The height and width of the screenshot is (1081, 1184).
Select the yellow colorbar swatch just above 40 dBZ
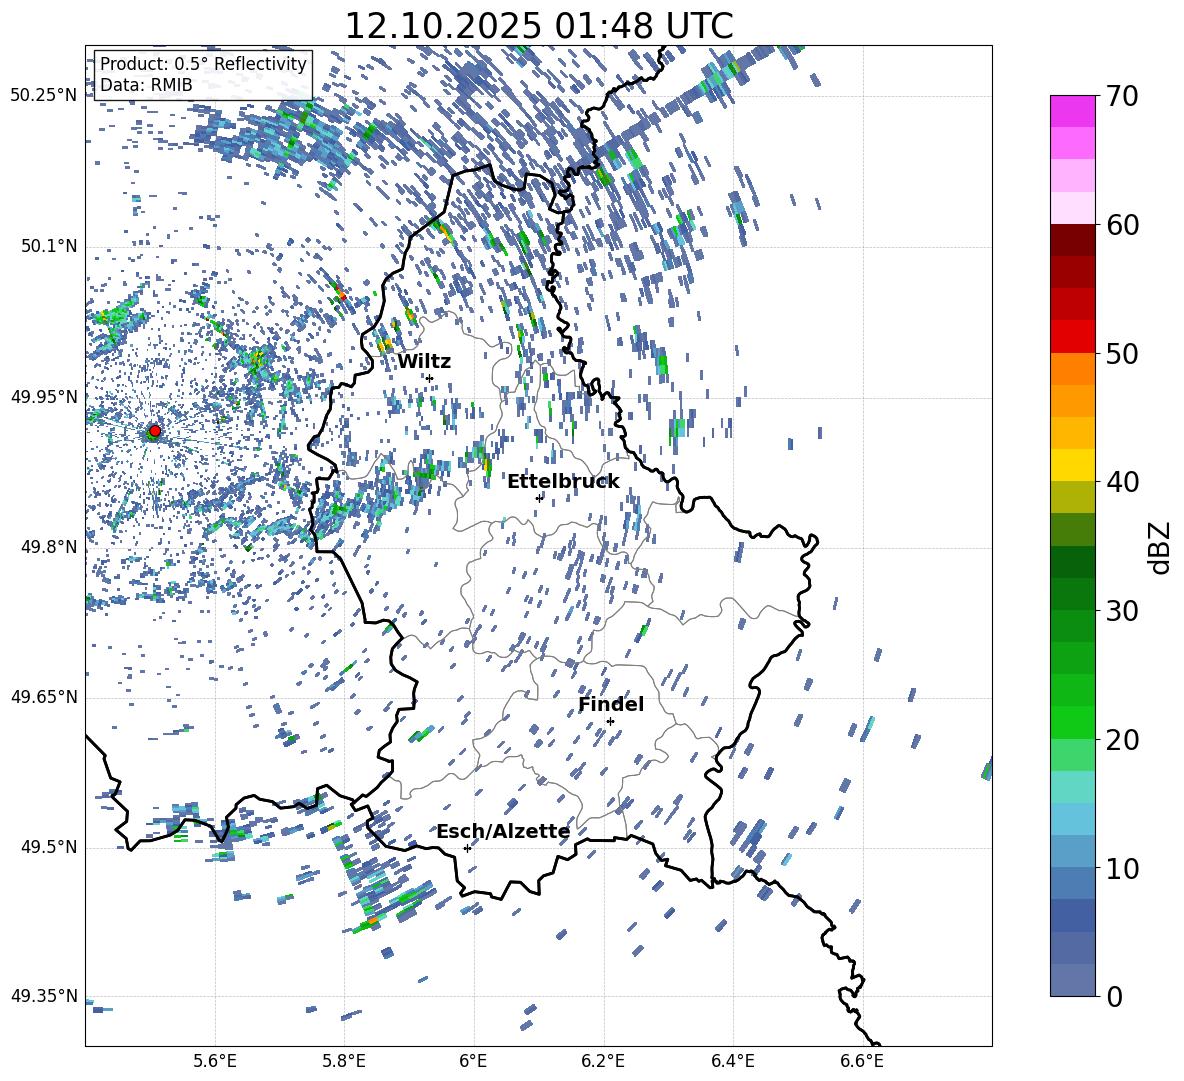click(1073, 465)
